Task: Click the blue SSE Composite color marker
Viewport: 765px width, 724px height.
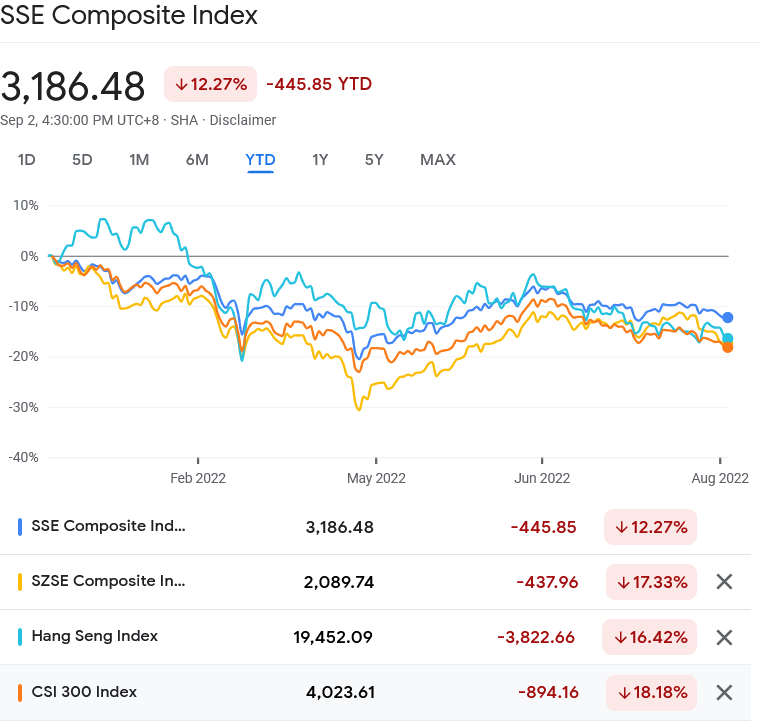Action: point(20,527)
